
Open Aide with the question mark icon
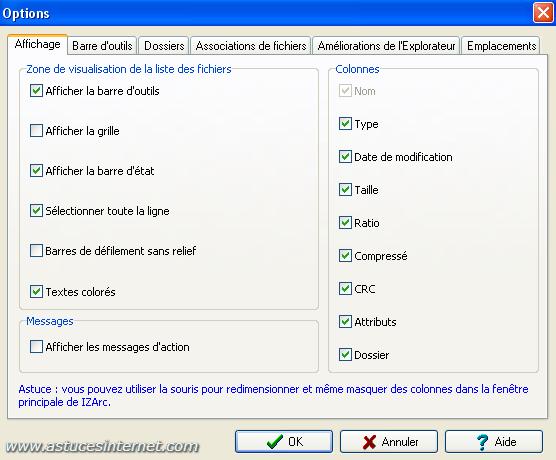pyautogui.click(x=494, y=442)
